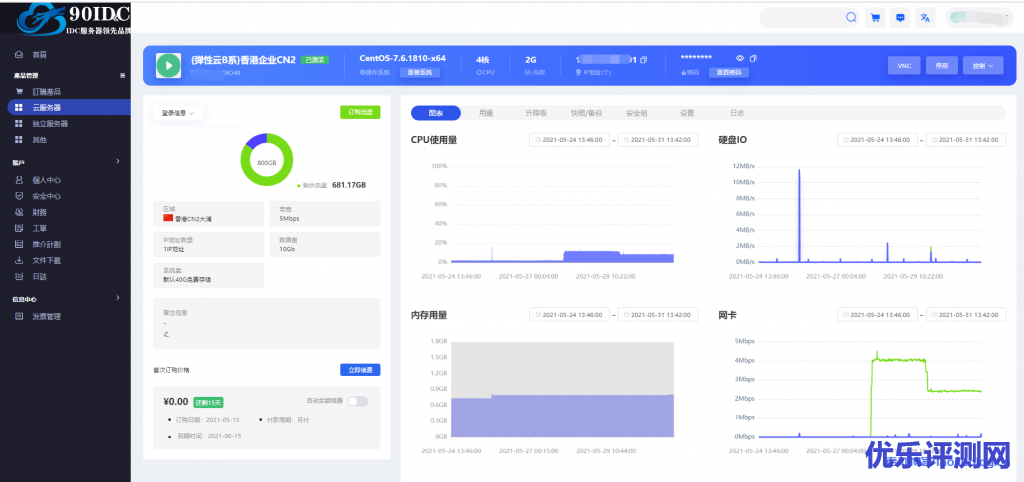Copy the password using copy icon
The height and width of the screenshot is (482, 1024).
755,59
